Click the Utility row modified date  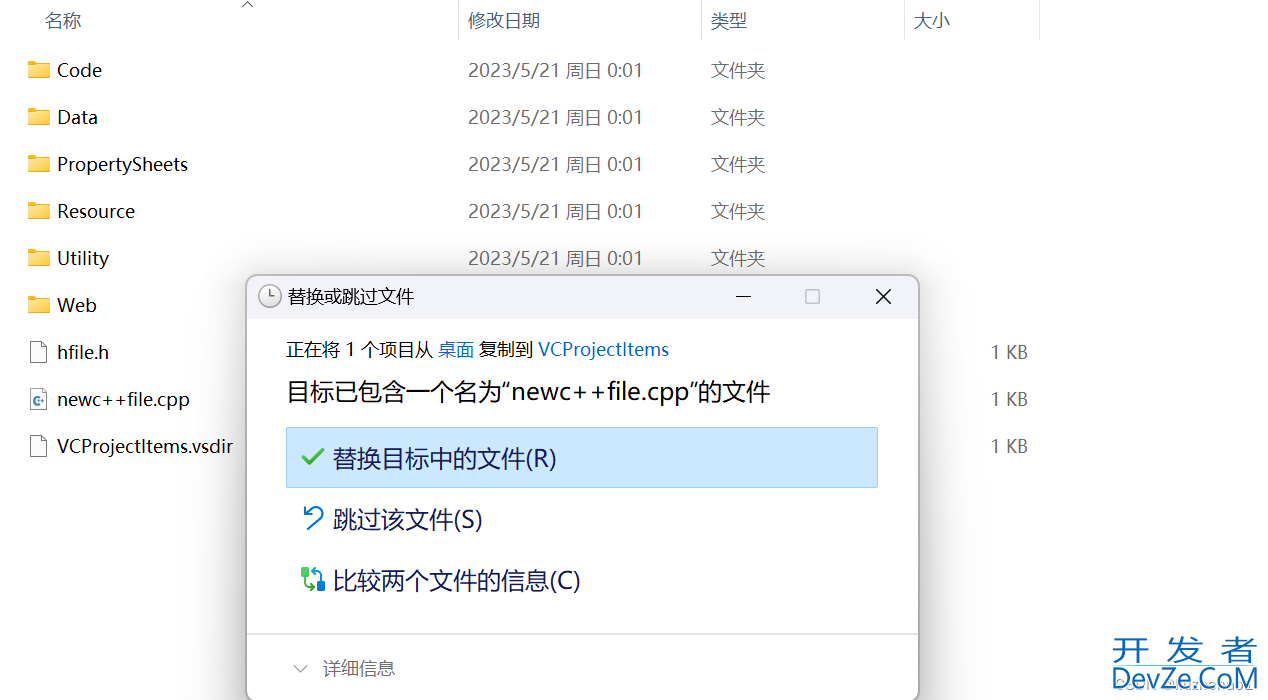tap(555, 258)
